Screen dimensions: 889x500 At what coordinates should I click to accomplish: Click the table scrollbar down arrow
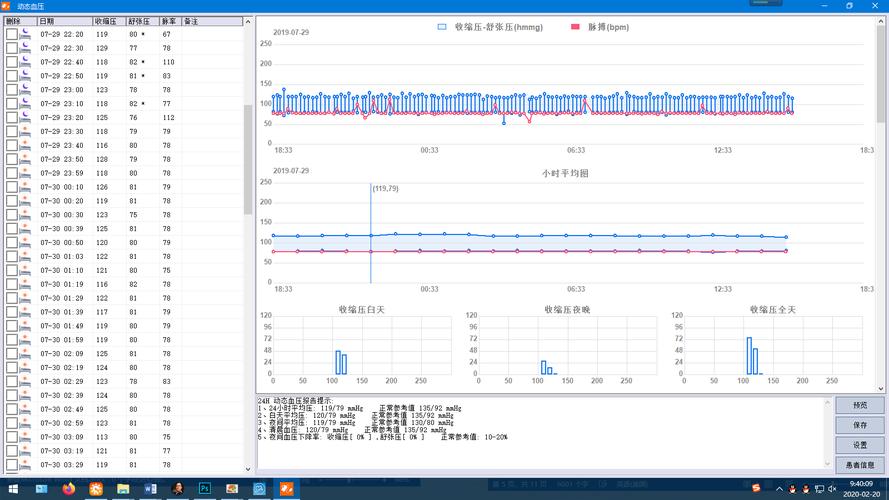pos(248,469)
